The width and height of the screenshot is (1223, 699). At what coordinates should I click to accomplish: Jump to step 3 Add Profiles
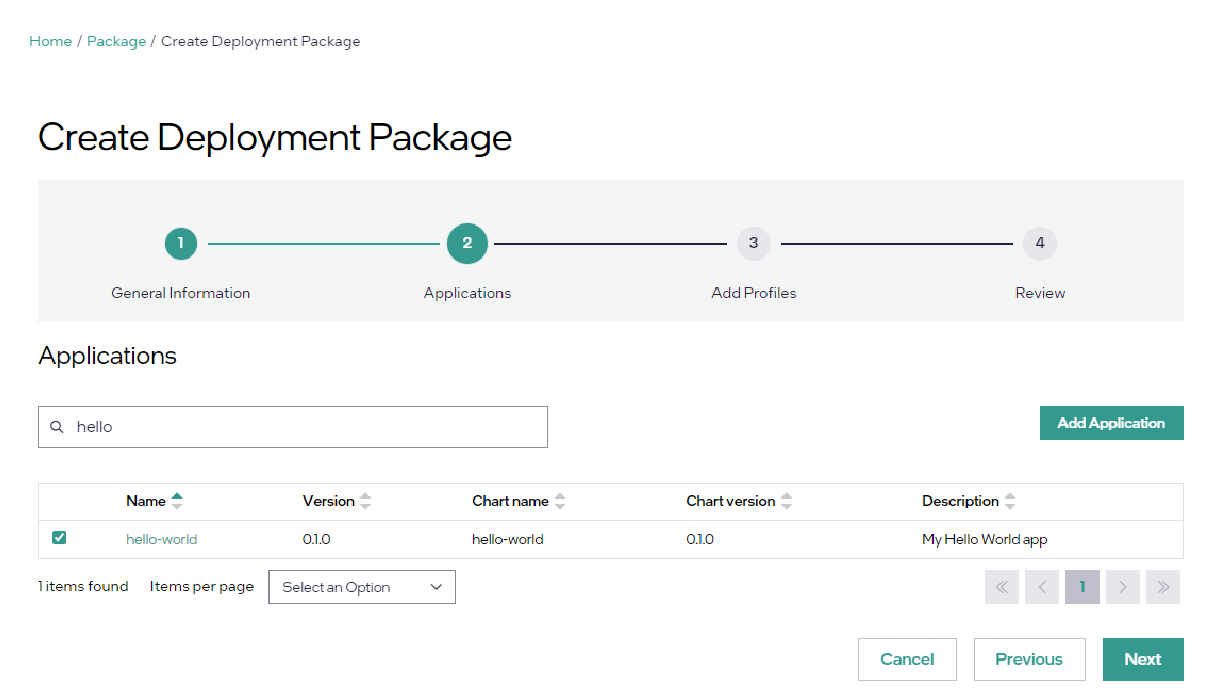pos(753,243)
